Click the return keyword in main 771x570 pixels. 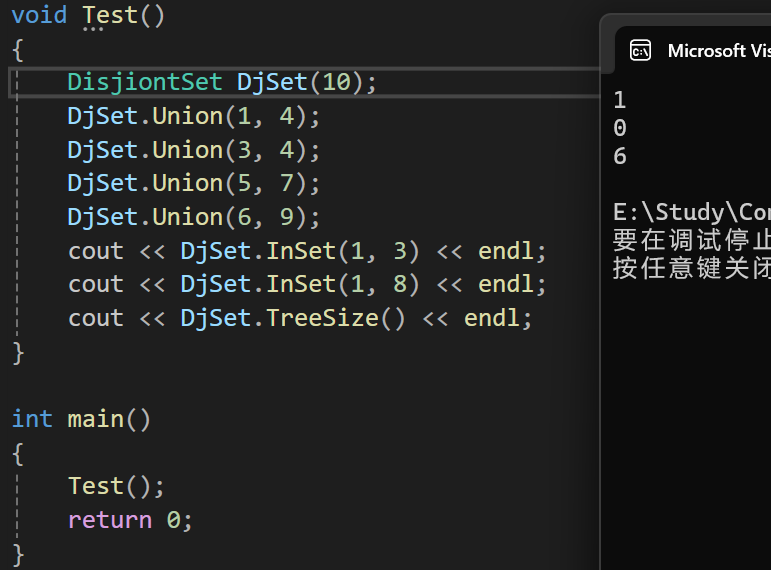pyautogui.click(x=110, y=520)
